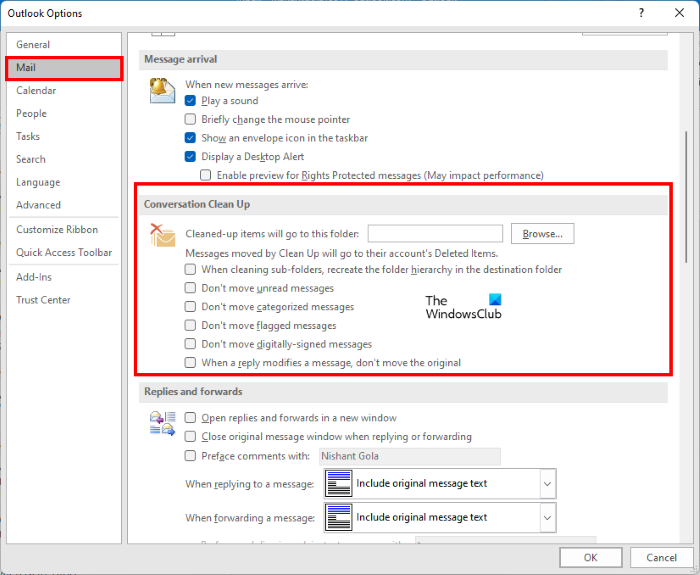700x575 pixels.
Task: Enable preview for Rights Protected messages
Action: (x=205, y=175)
